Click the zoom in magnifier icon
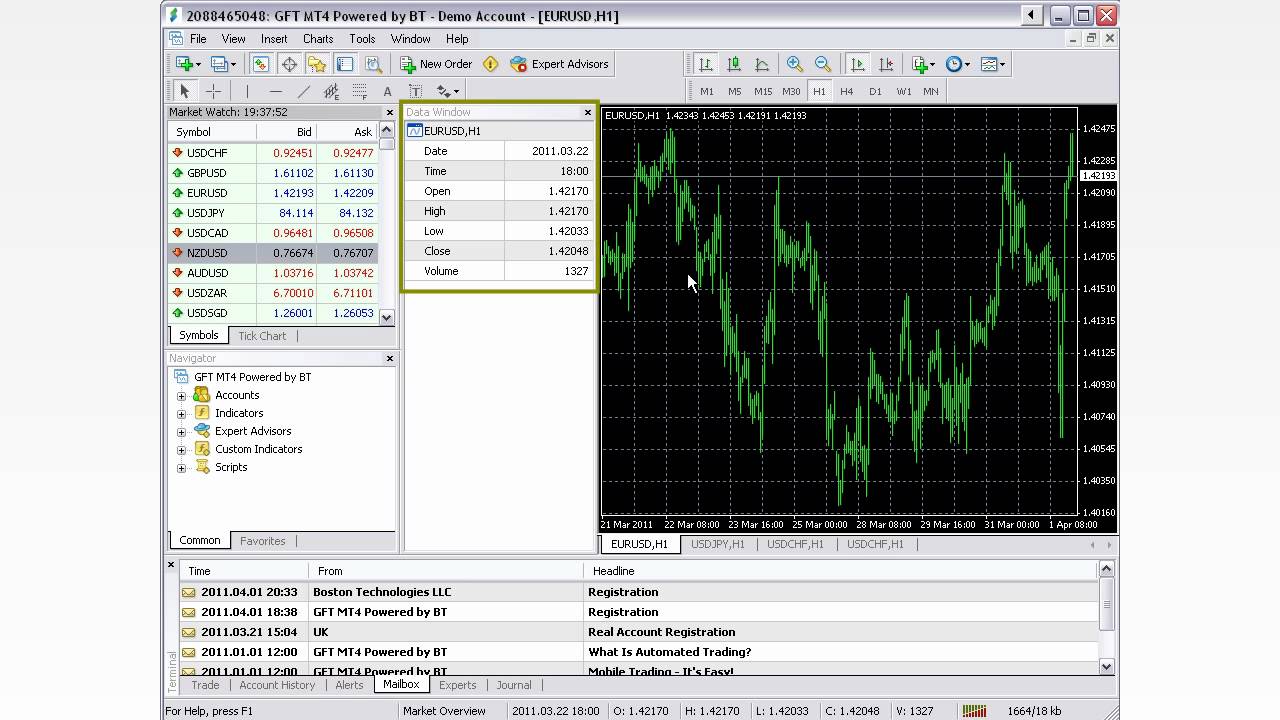This screenshot has height=720, width=1280. [x=795, y=64]
